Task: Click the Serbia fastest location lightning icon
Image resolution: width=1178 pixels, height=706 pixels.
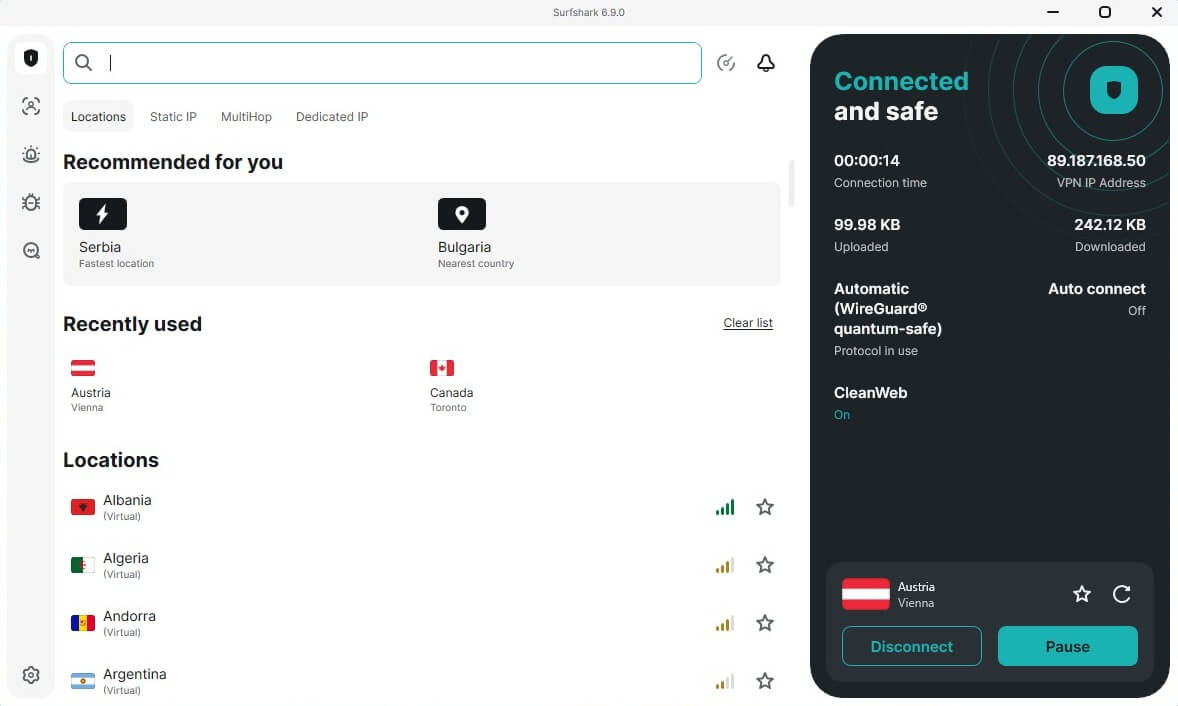Action: click(x=103, y=214)
